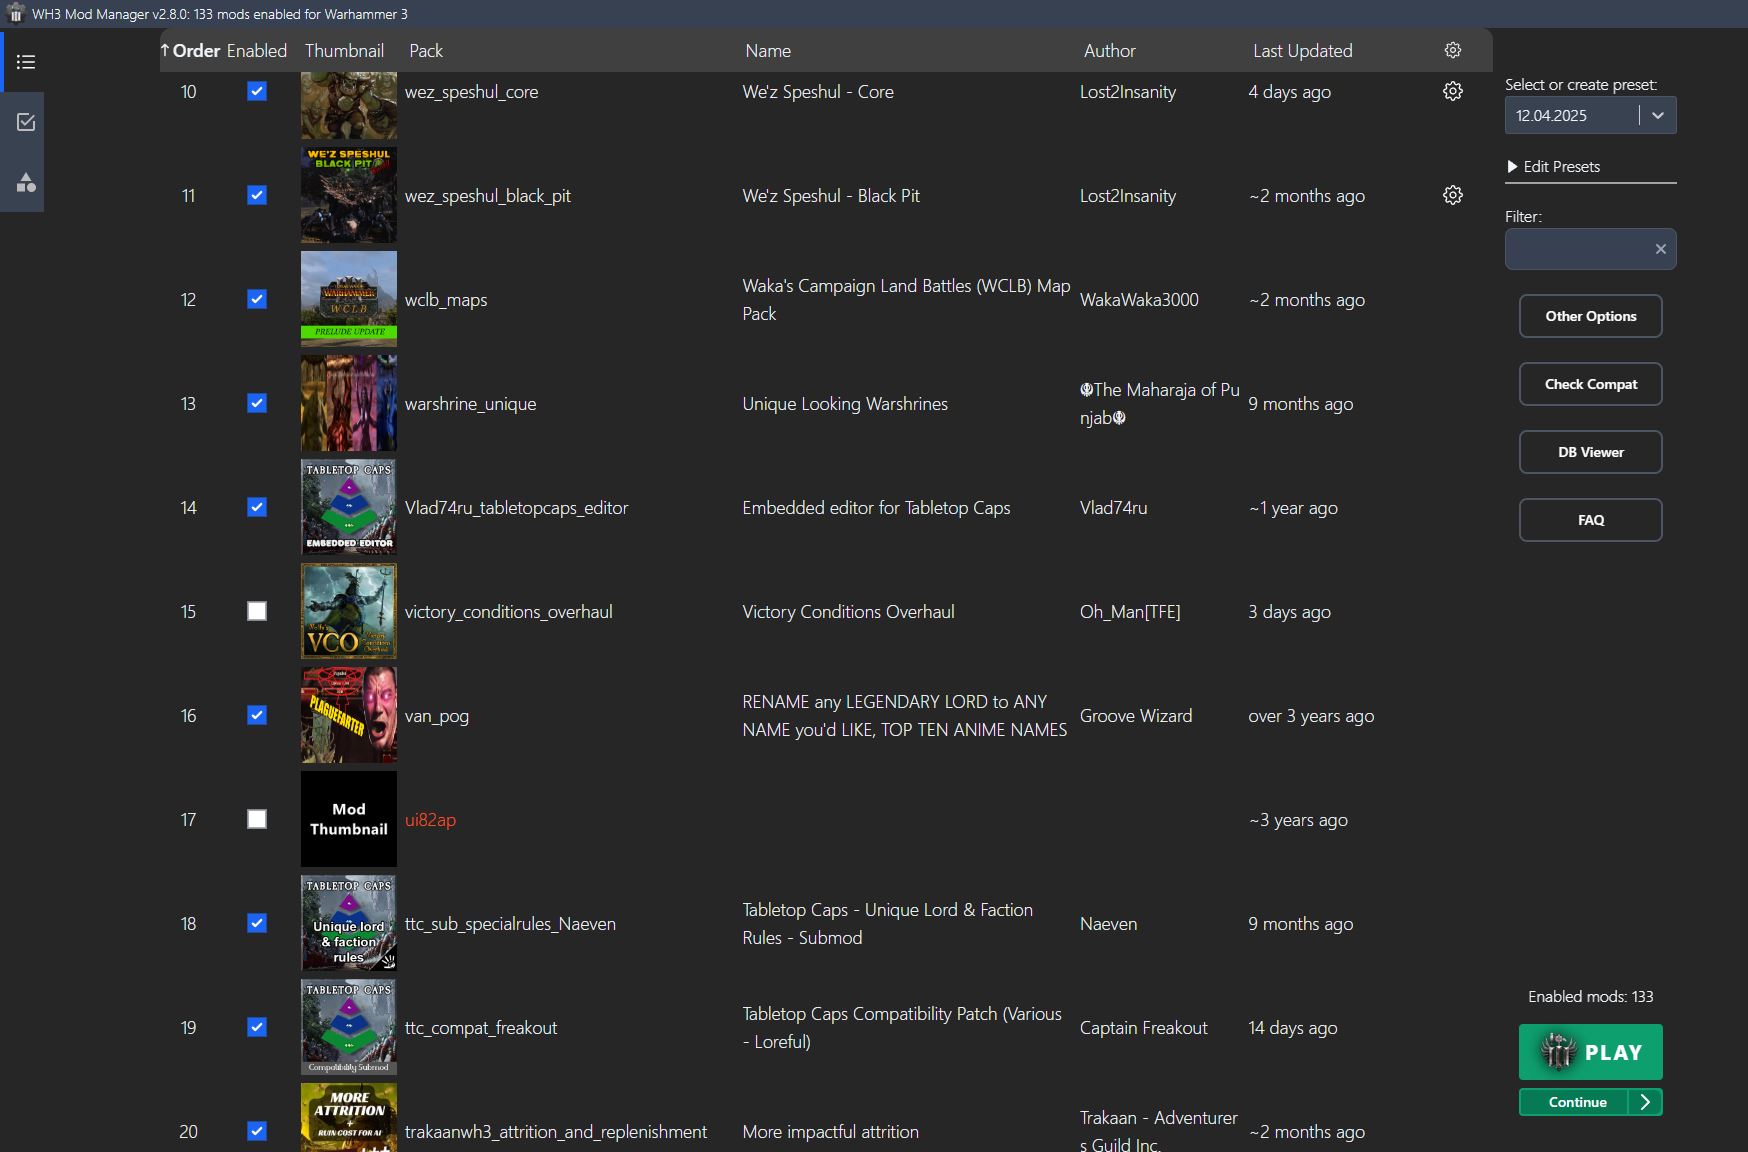This screenshot has width=1748, height=1152.
Task: Open the table column settings gear in header
Action: coord(1453,50)
